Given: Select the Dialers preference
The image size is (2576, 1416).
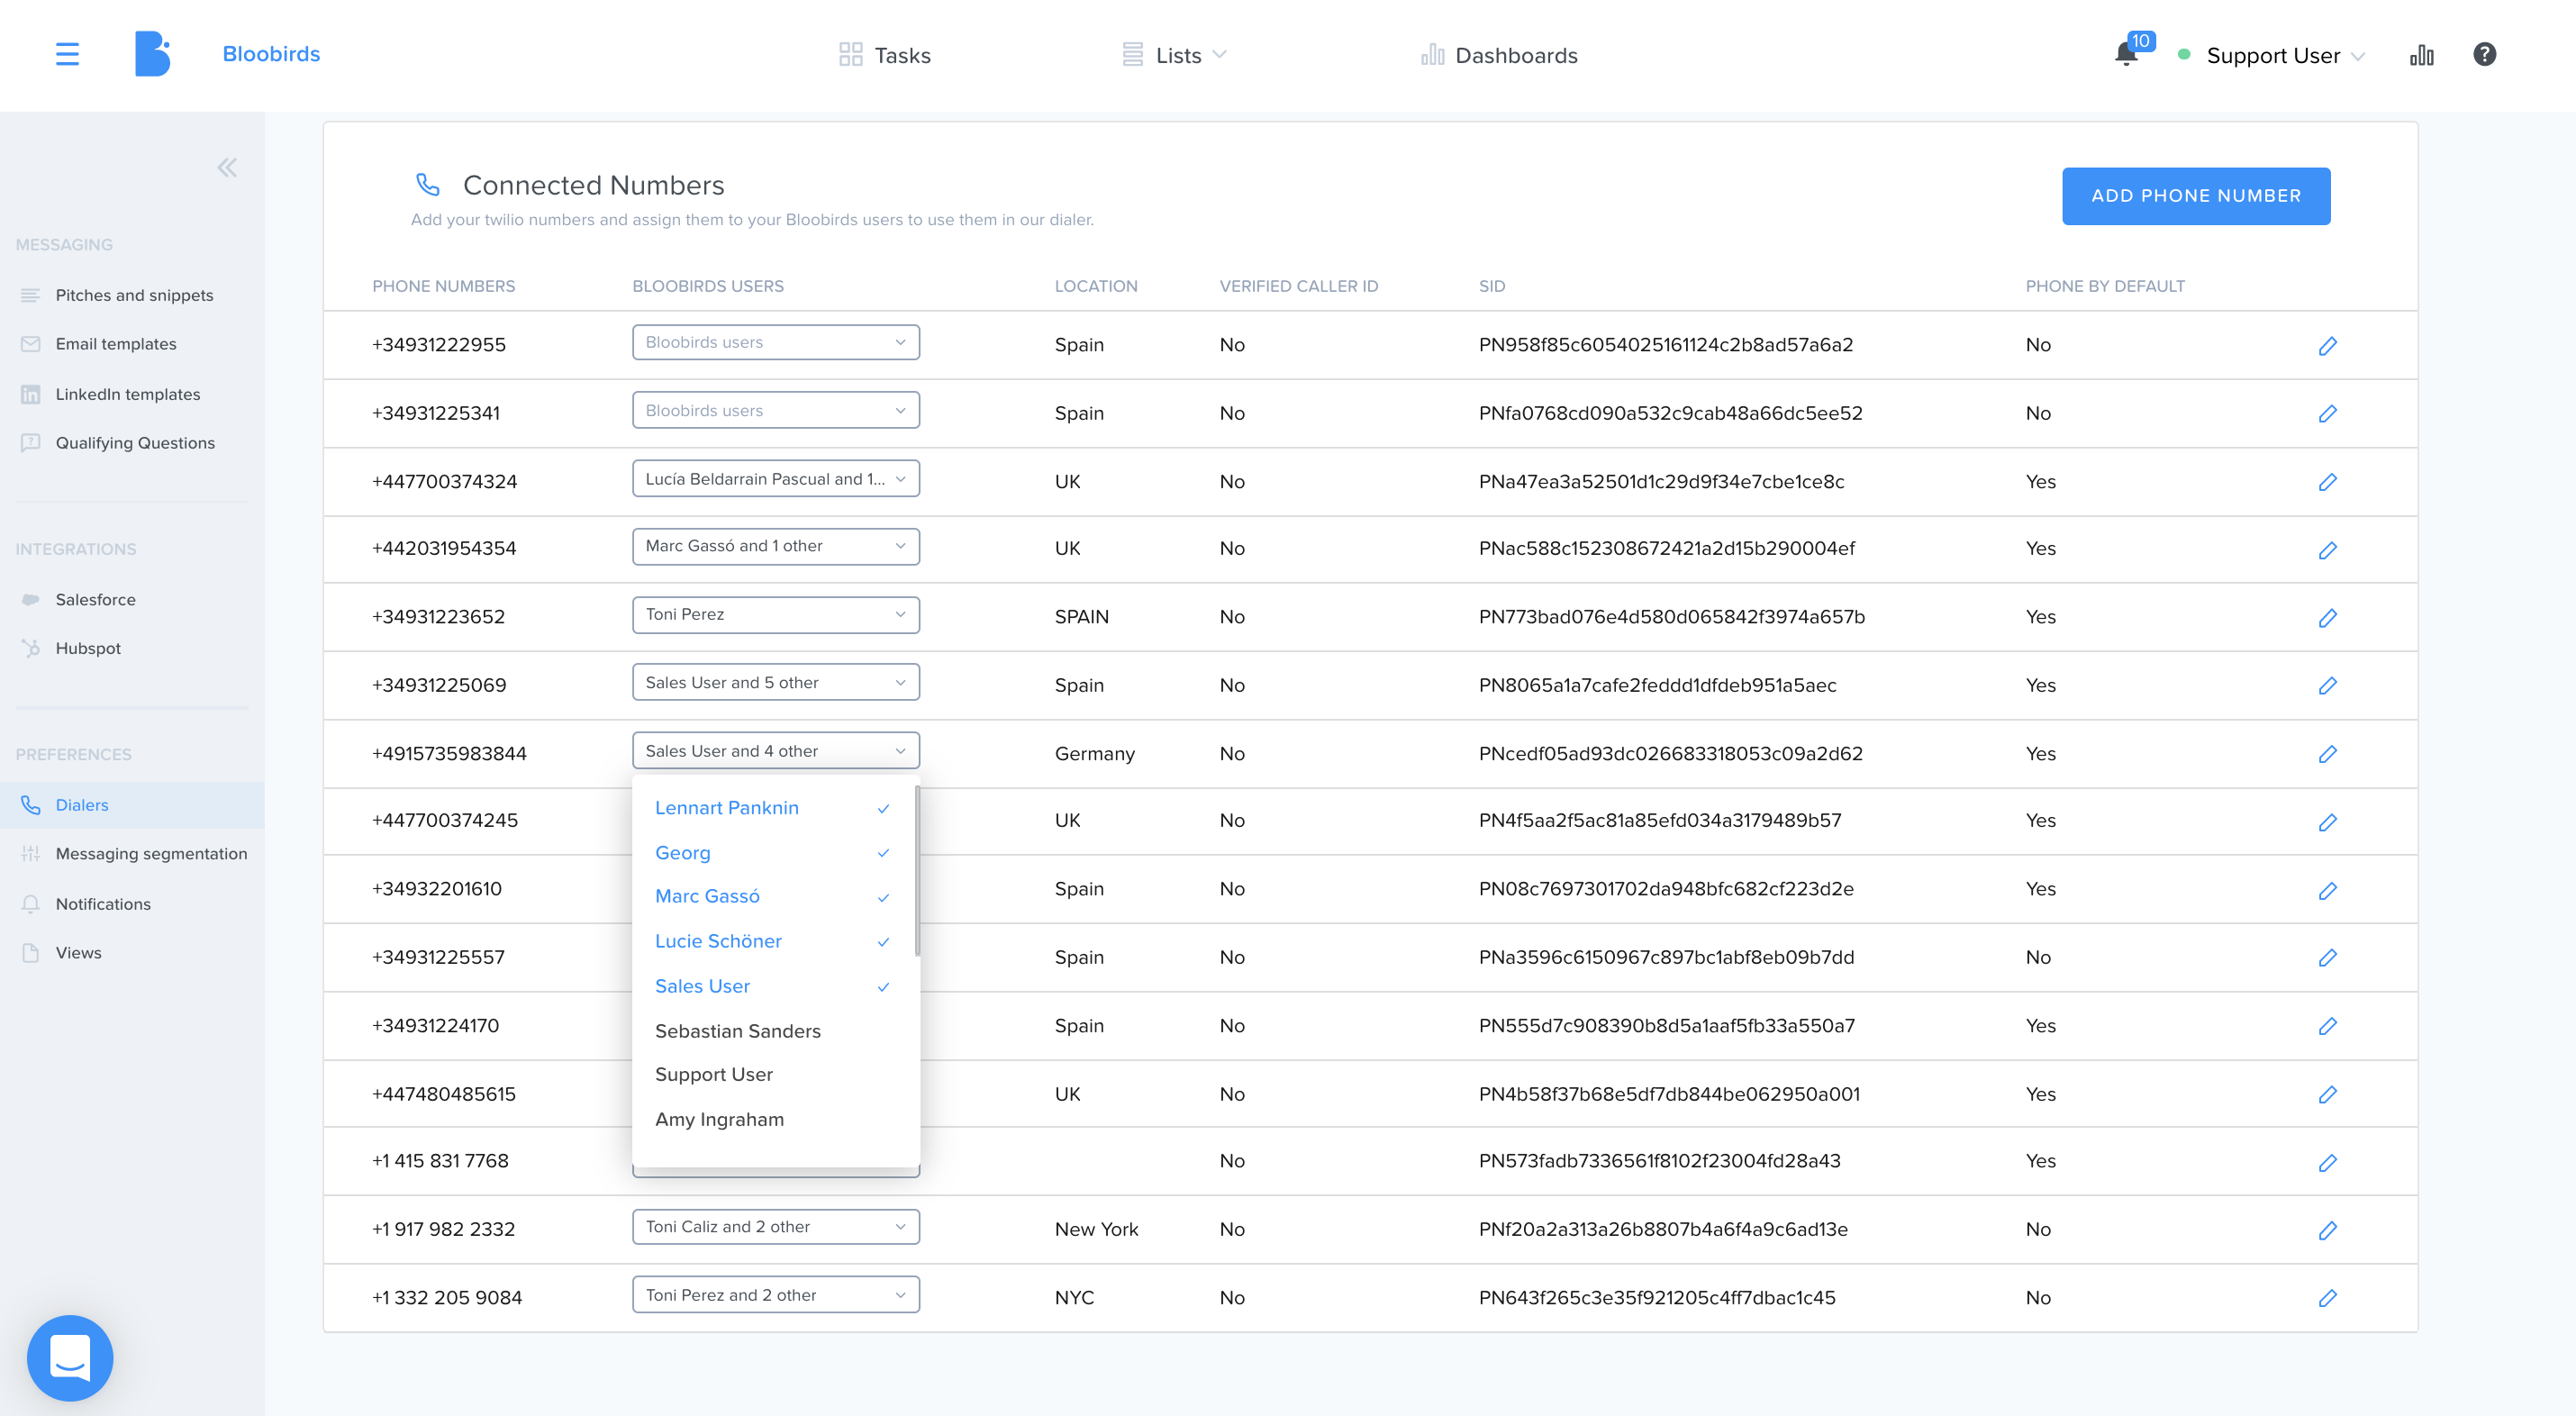Looking at the screenshot, I should 132,805.
